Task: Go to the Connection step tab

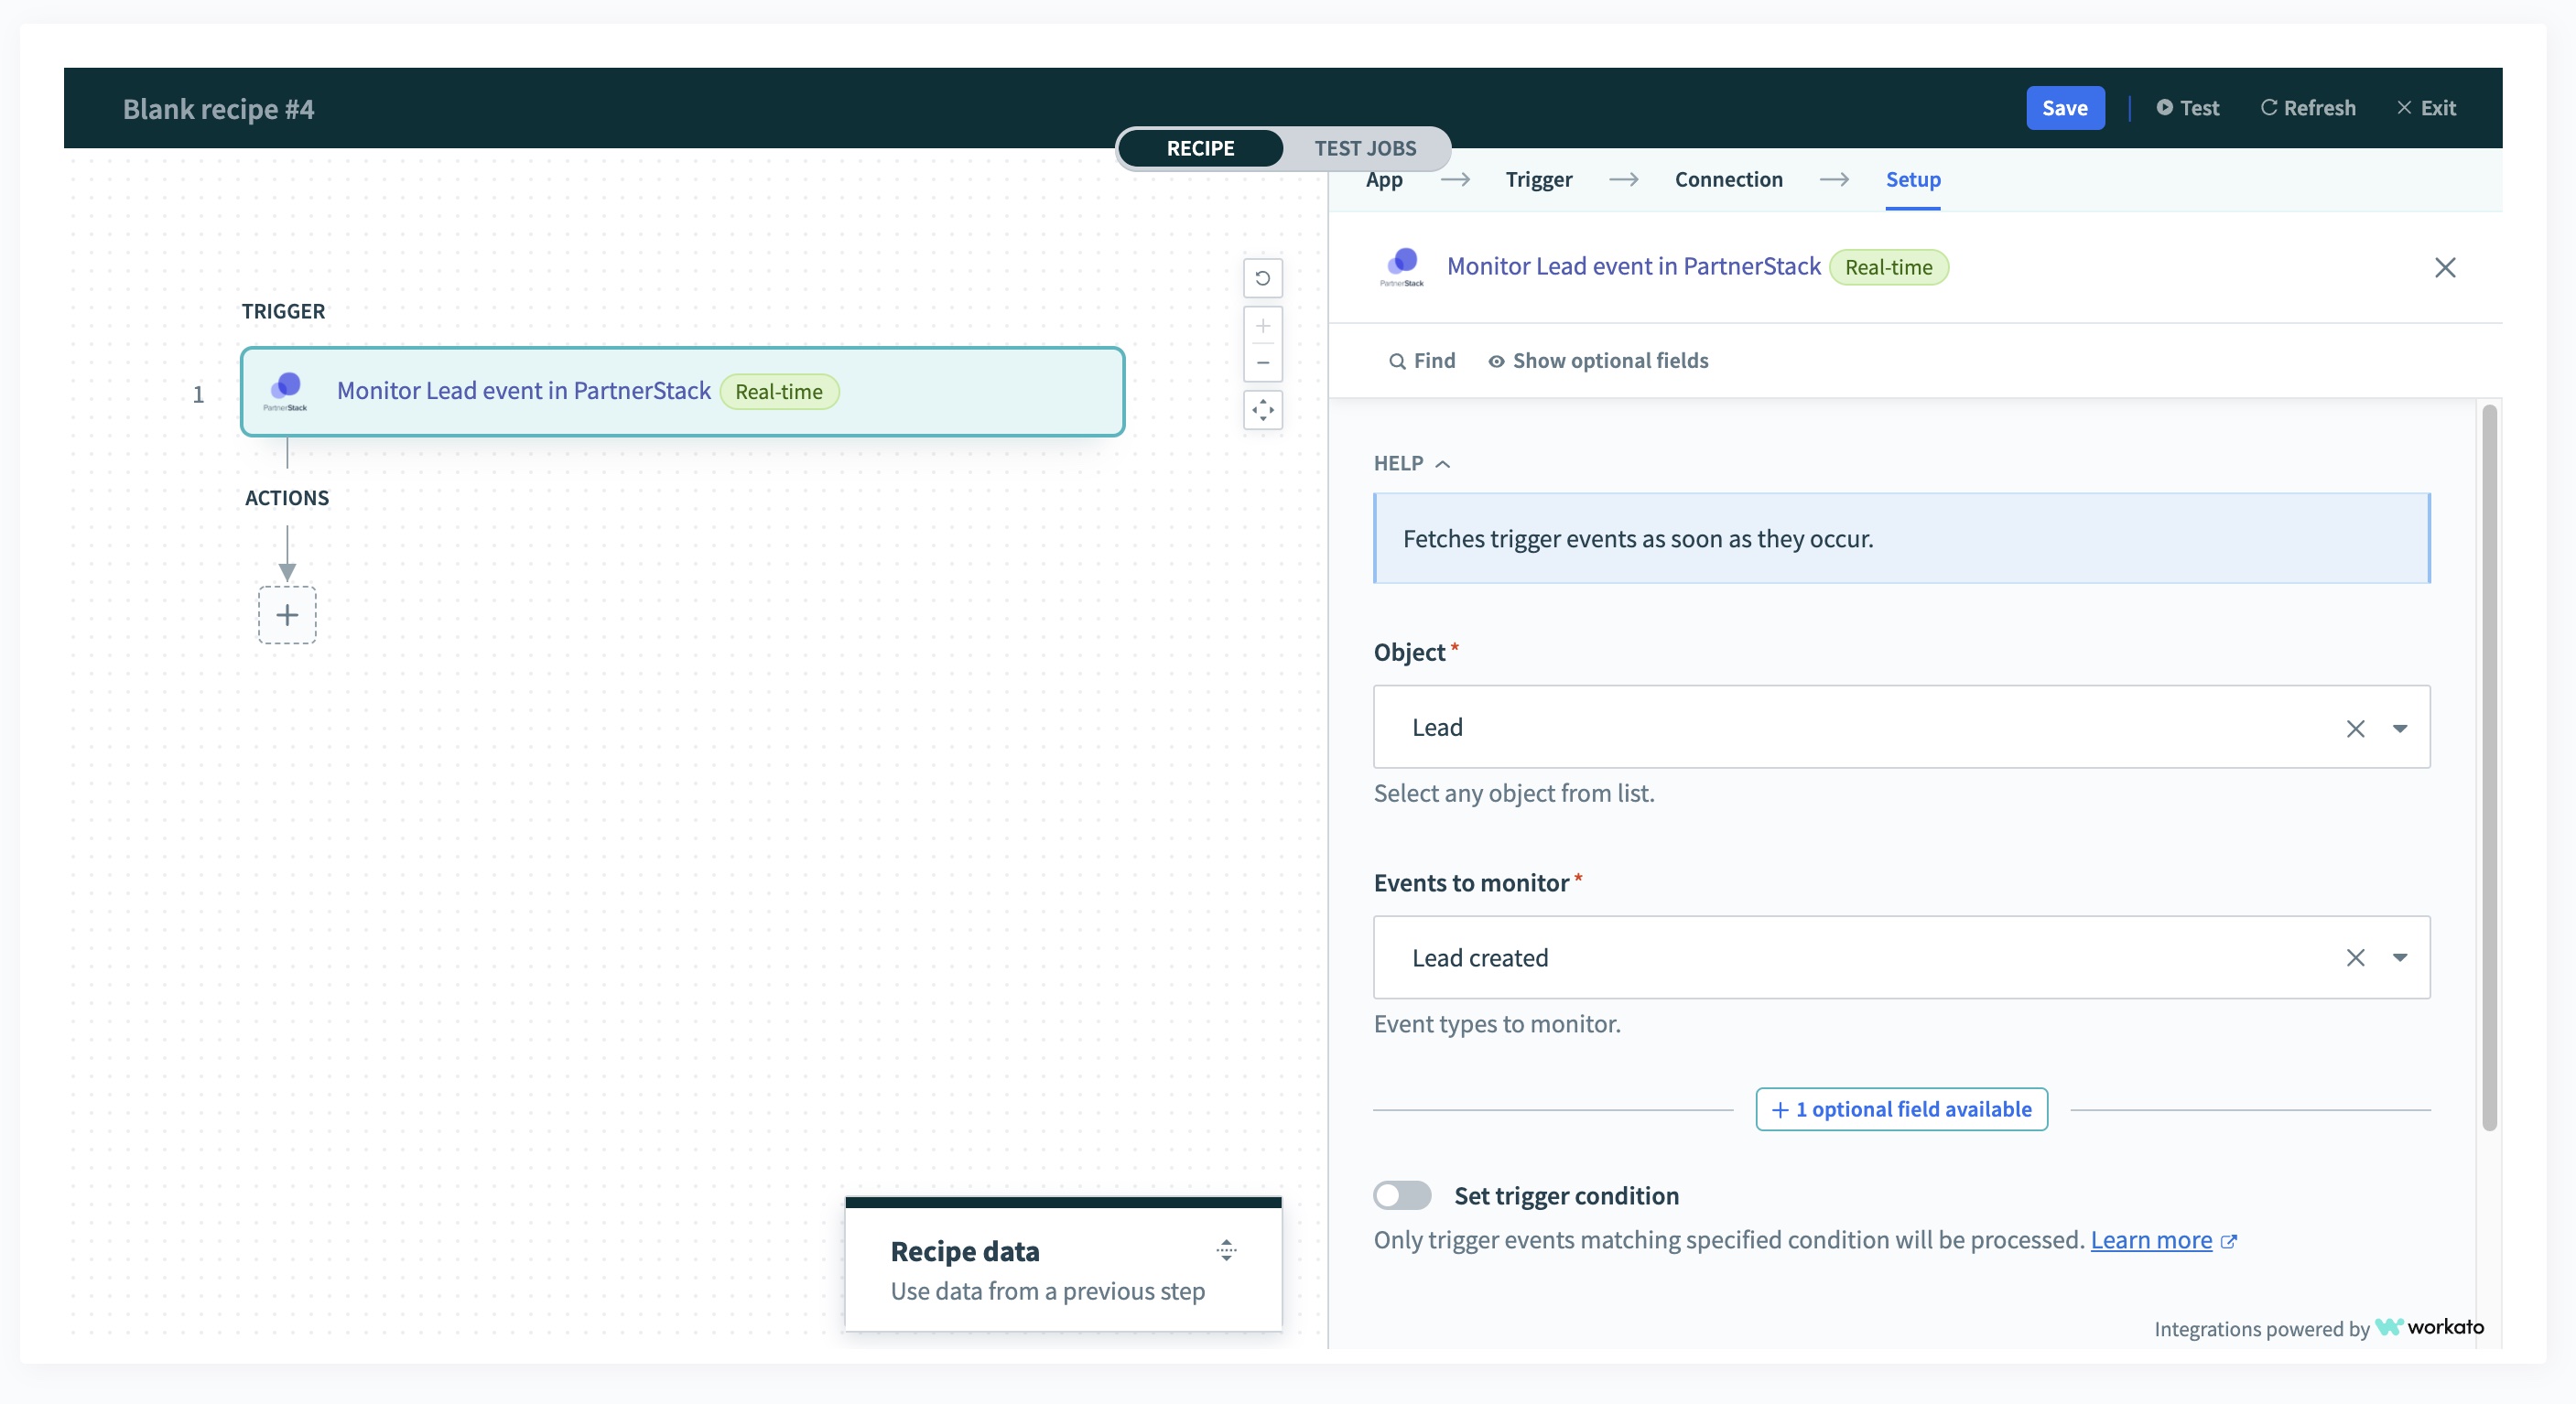Action: pyautogui.click(x=1728, y=179)
